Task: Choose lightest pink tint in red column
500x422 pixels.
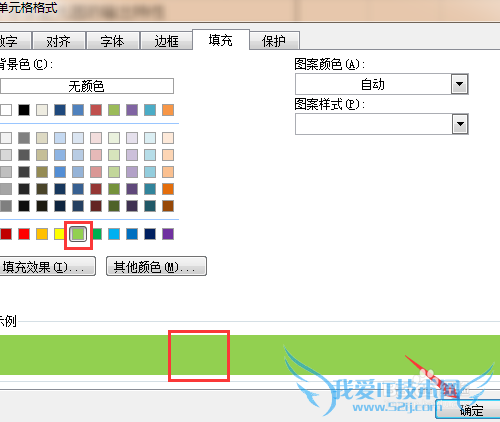Action: pyautogui.click(x=96, y=138)
